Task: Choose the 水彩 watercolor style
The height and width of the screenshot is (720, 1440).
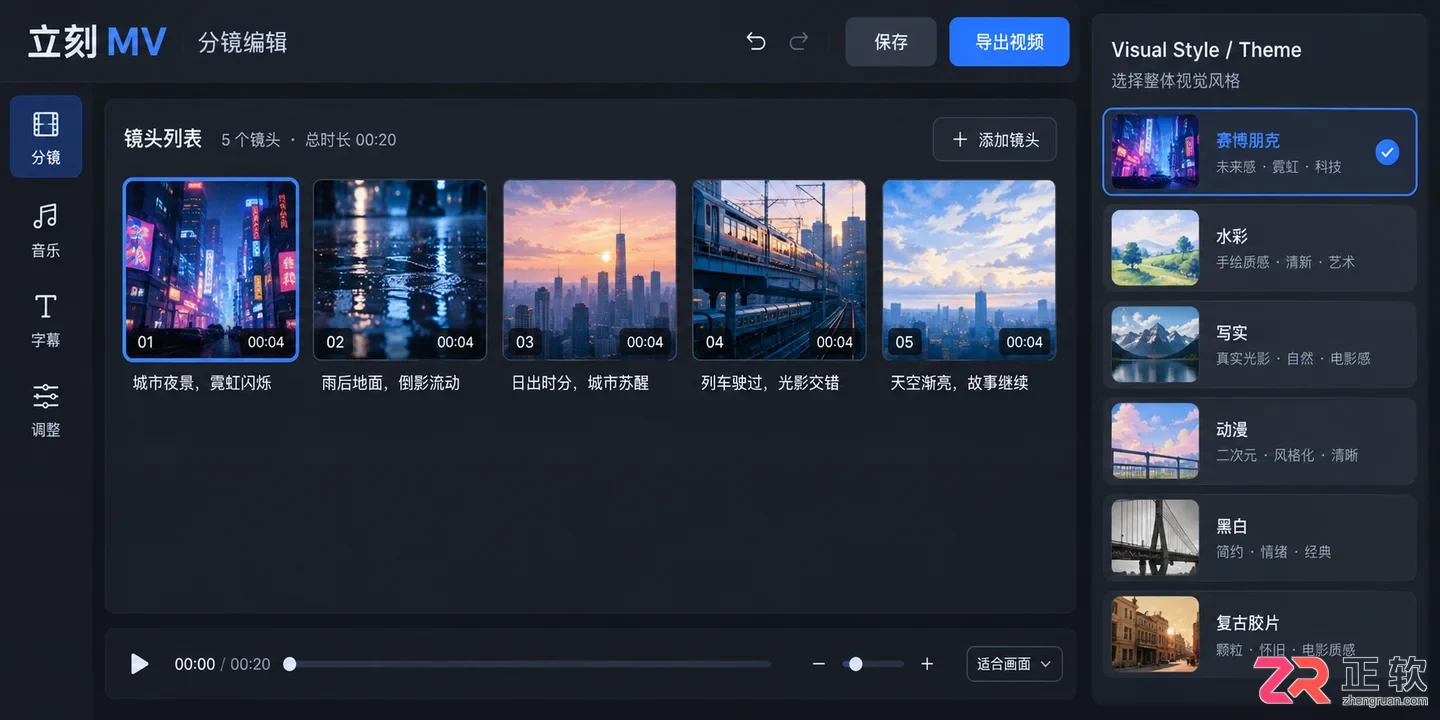Action: pos(1260,248)
